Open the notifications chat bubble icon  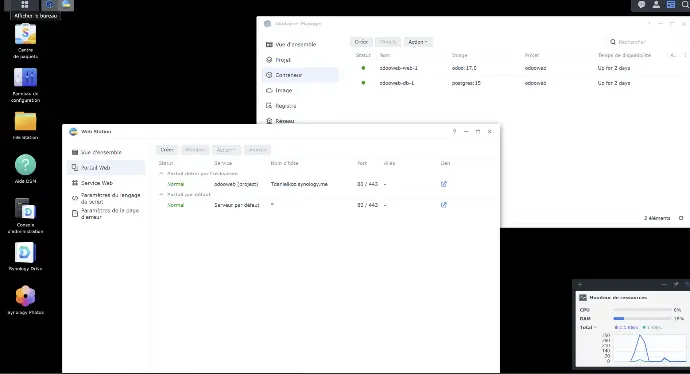click(642, 4)
